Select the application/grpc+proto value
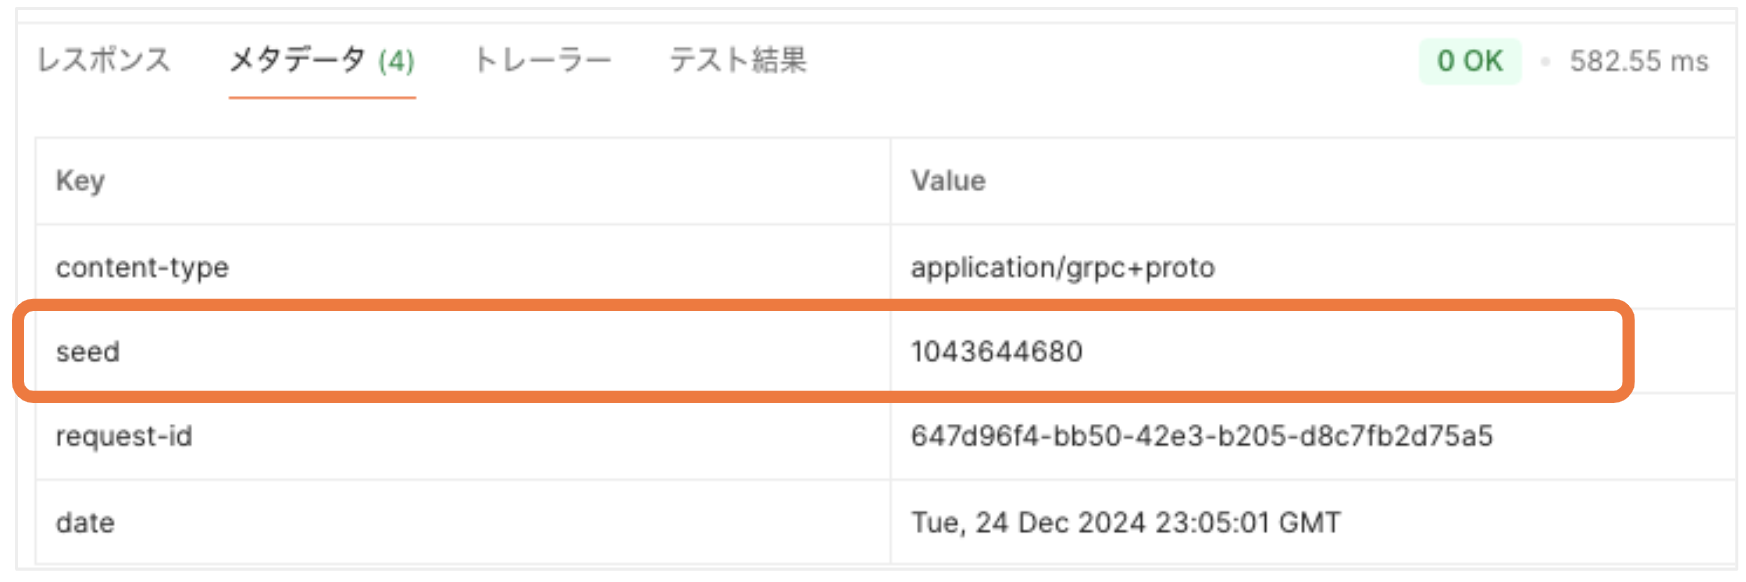Image resolution: width=1746 pixels, height=582 pixels. 1063,268
